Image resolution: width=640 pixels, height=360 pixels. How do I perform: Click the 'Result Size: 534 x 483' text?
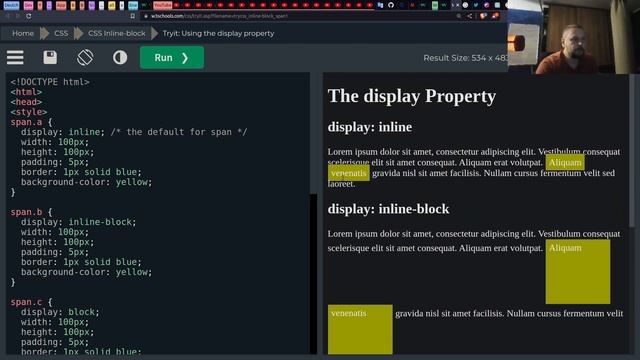[x=465, y=58]
